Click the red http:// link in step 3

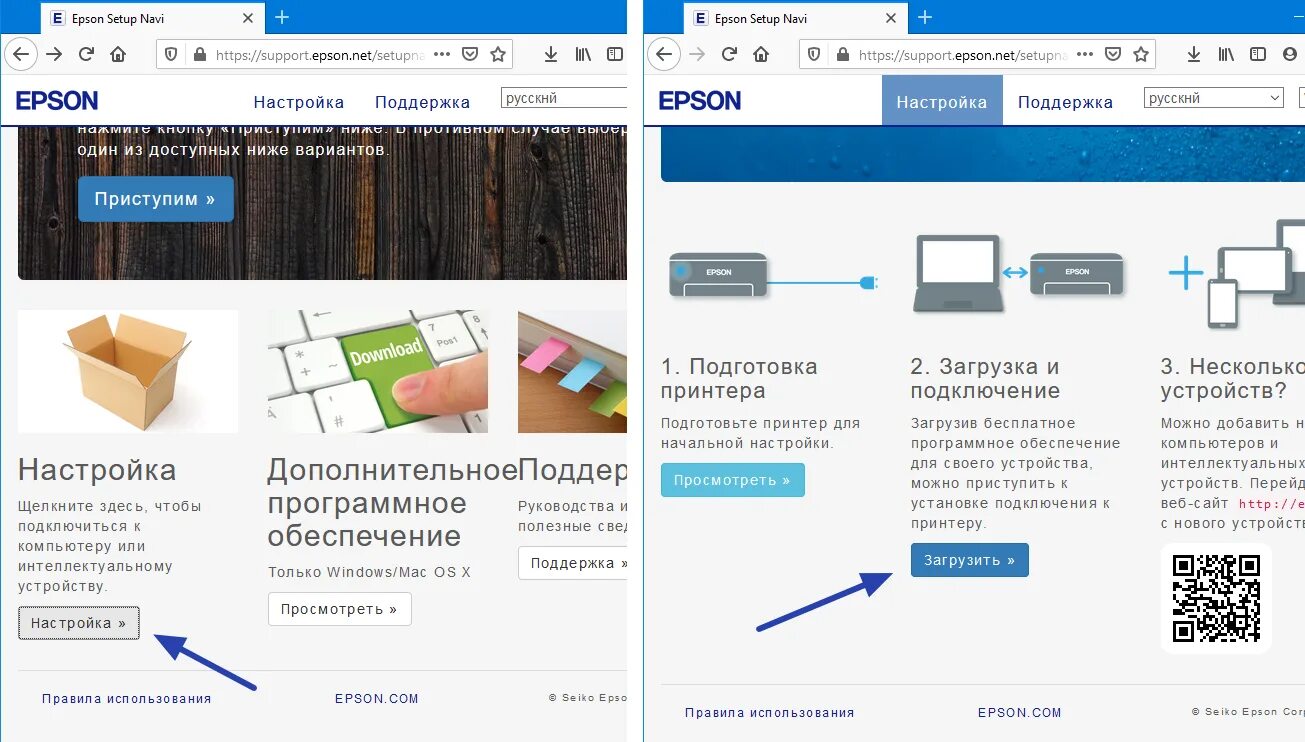(x=1271, y=504)
